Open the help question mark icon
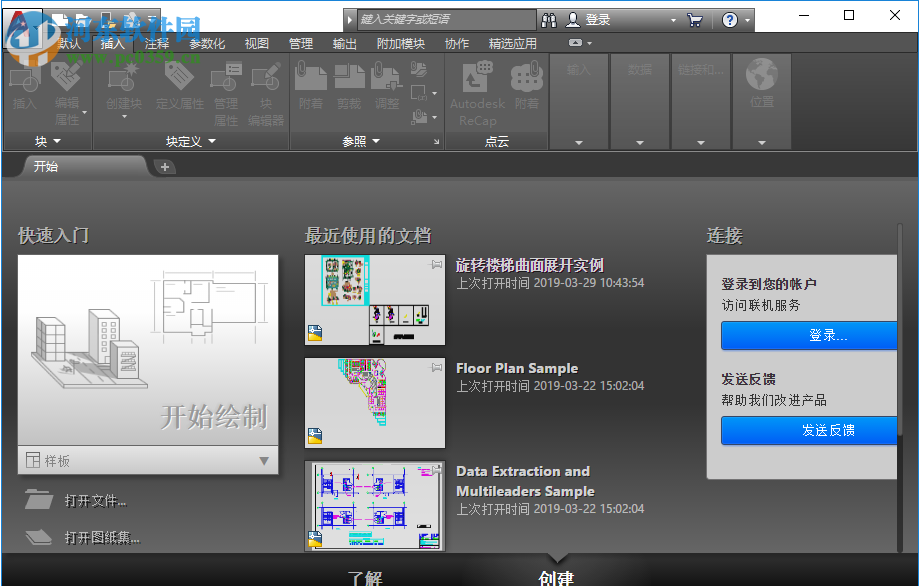This screenshot has width=919, height=586. (x=729, y=19)
